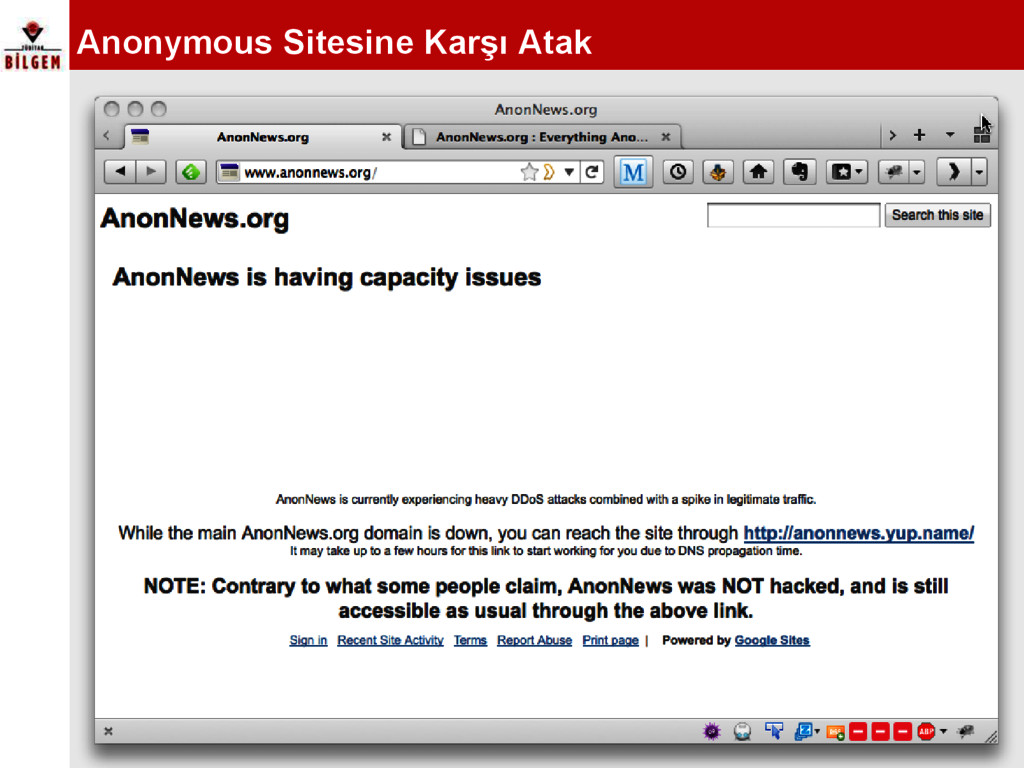The image size is (1024, 768).
Task: Click the blue M toolbar button
Action: 633,172
